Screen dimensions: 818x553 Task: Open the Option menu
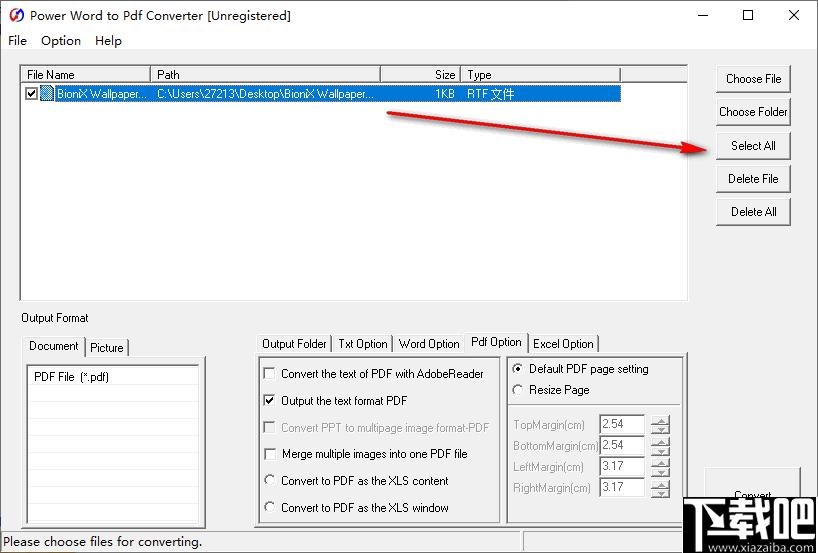click(x=61, y=41)
